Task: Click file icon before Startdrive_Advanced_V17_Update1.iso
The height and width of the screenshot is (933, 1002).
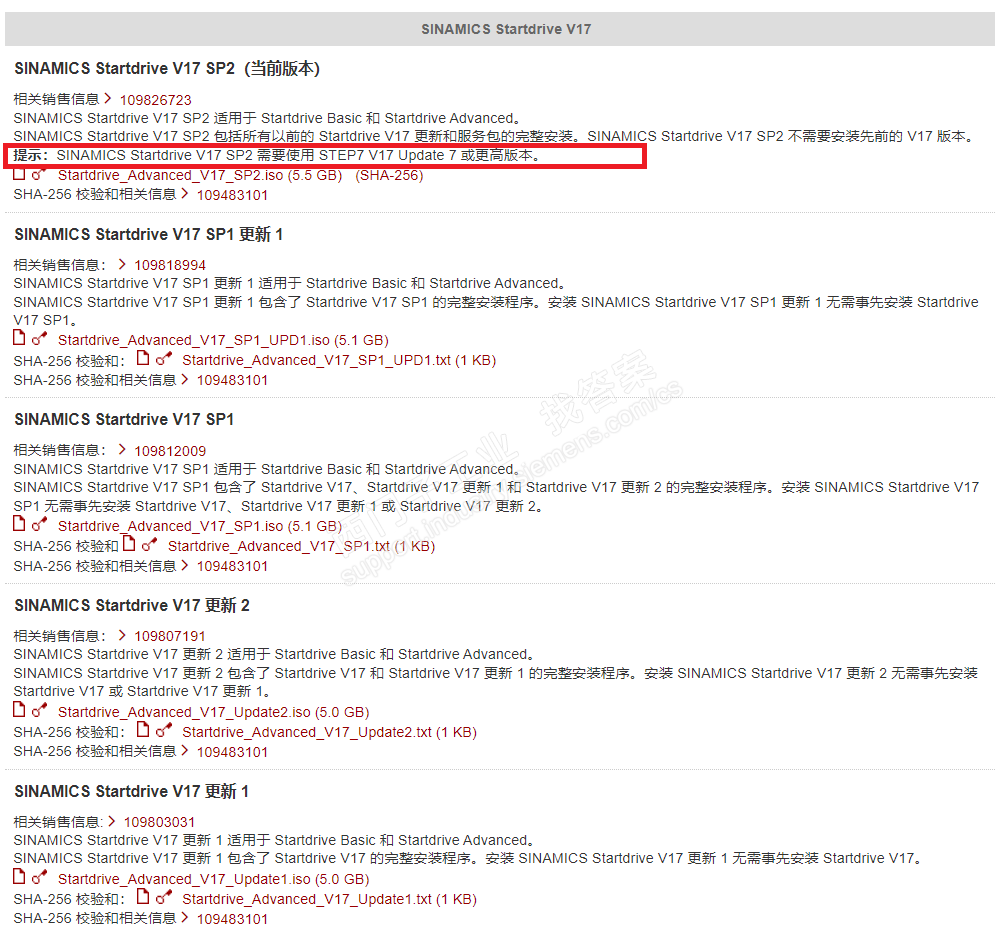Action: click(19, 877)
